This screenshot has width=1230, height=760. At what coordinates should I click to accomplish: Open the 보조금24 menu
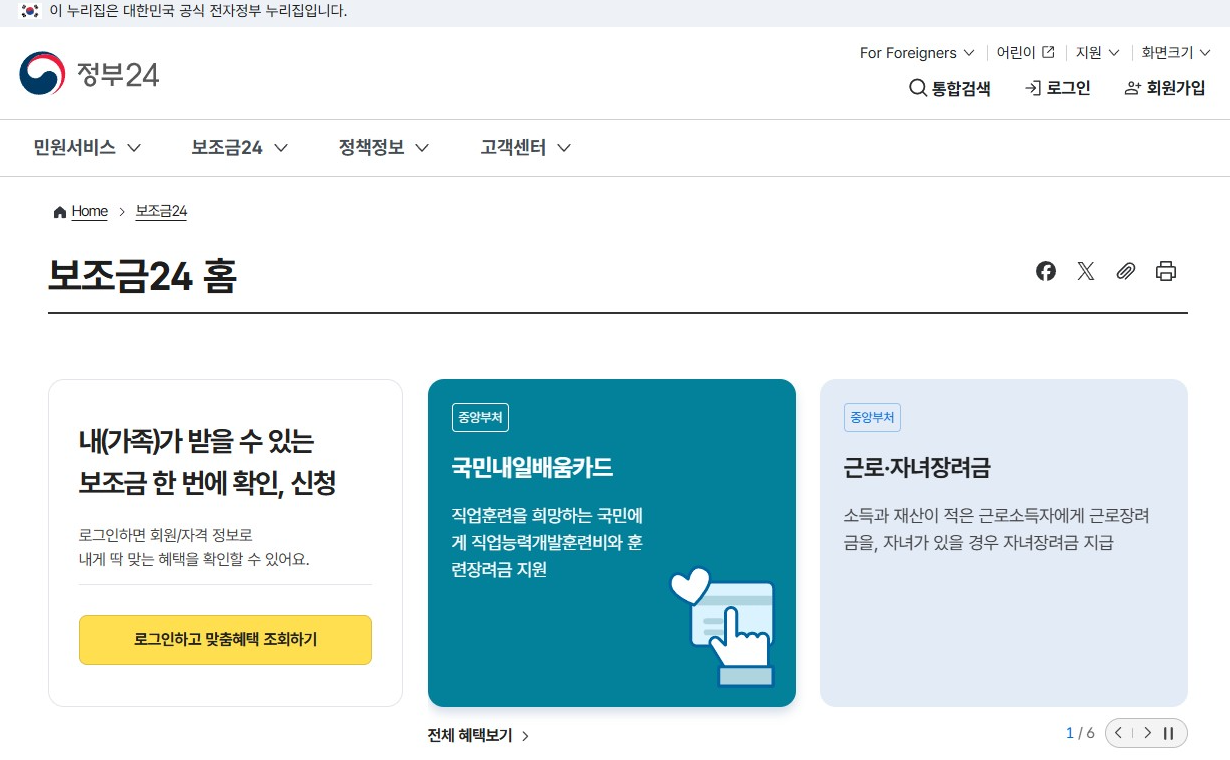(x=240, y=148)
